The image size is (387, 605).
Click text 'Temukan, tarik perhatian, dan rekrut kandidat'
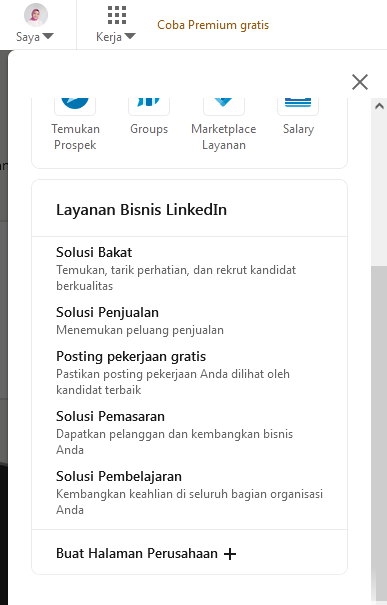(x=176, y=270)
